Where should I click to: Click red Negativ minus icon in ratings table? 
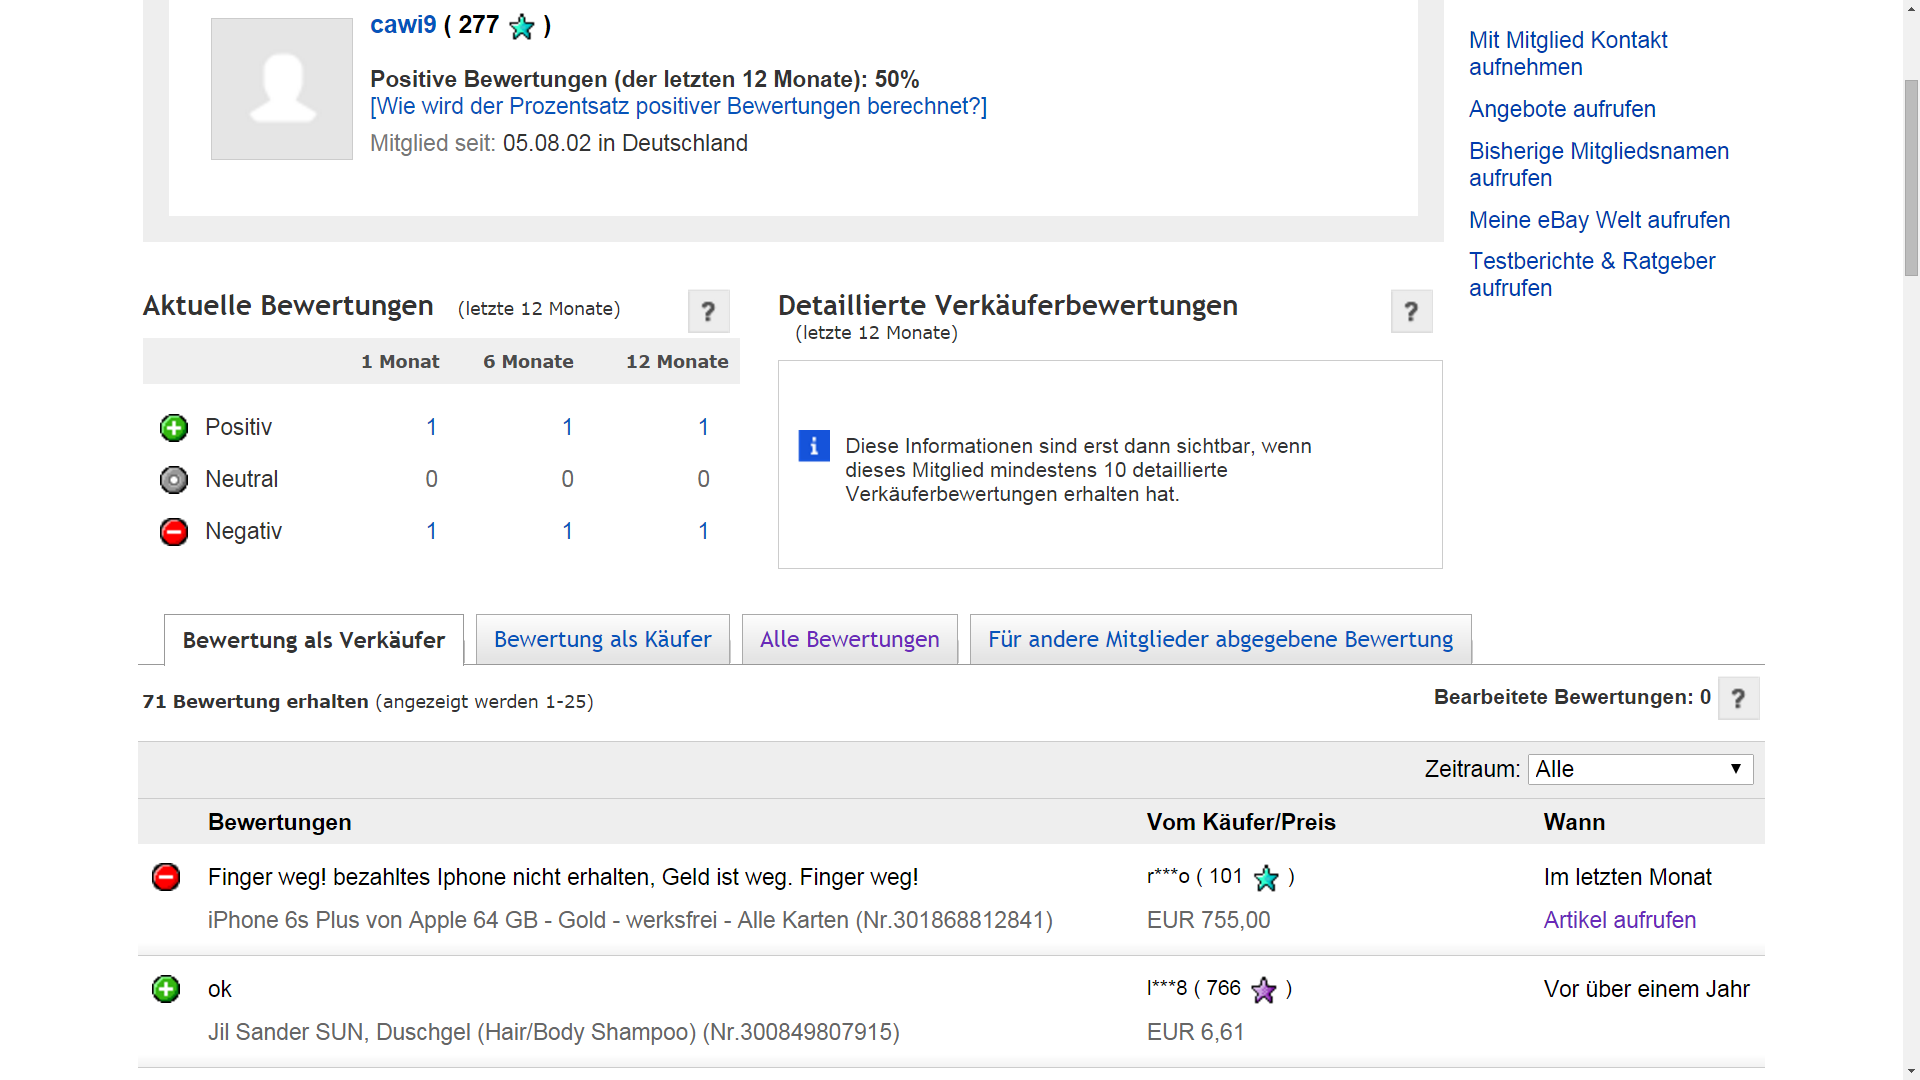tap(174, 532)
